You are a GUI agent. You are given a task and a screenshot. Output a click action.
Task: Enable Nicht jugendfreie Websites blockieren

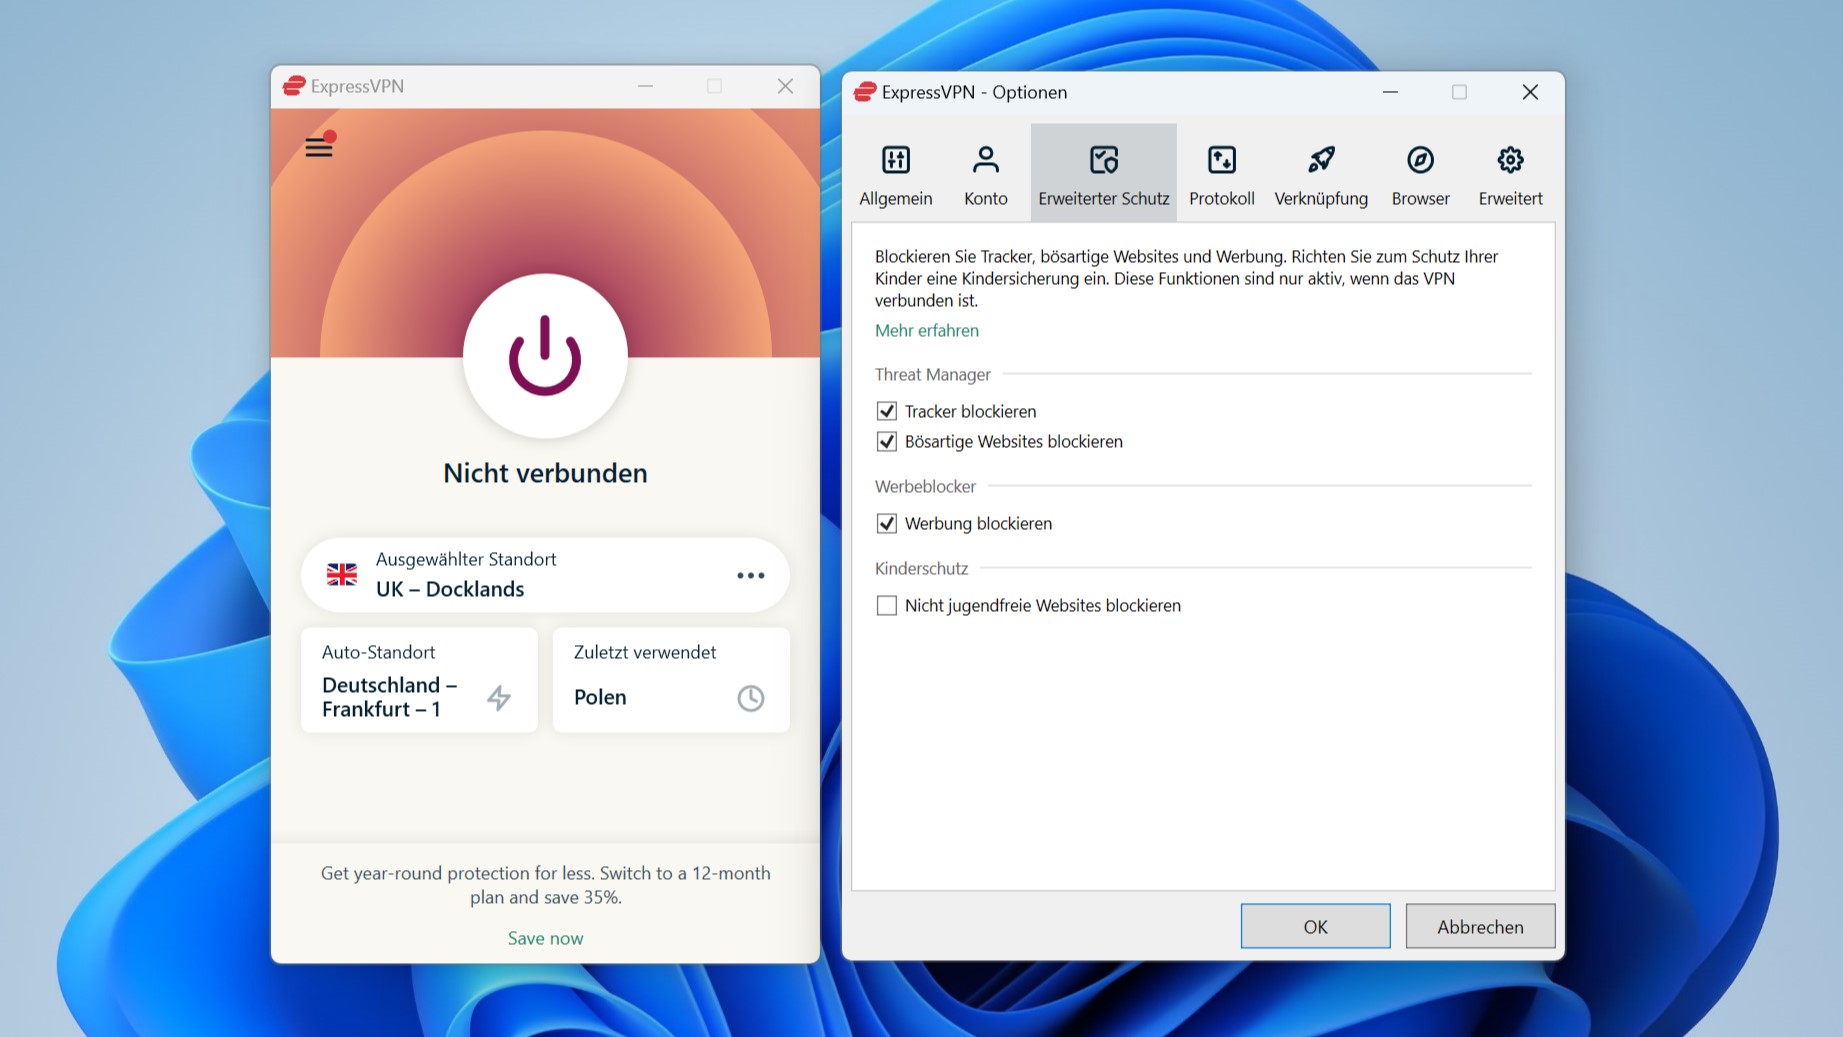coord(886,605)
